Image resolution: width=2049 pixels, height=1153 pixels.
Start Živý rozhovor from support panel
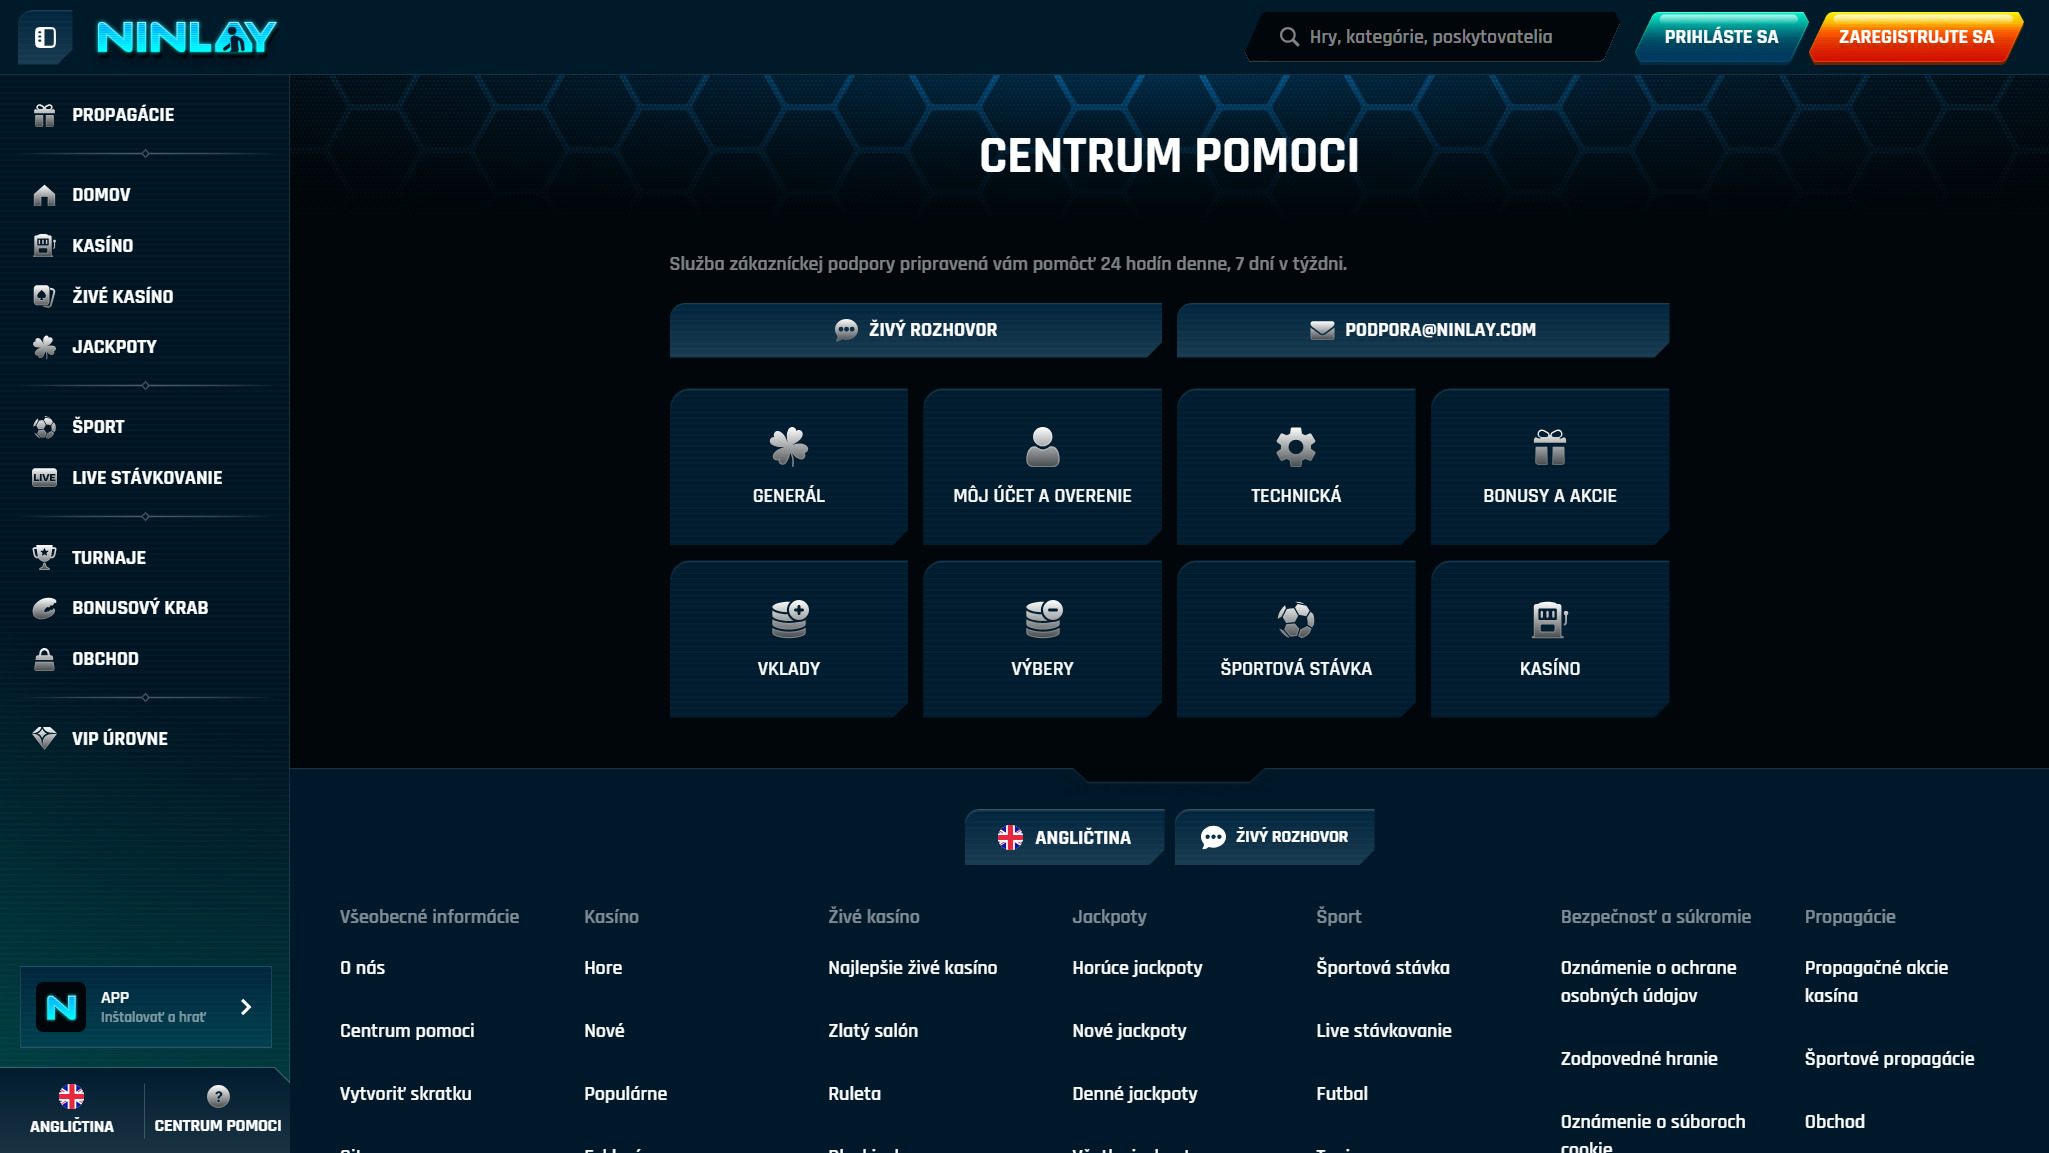[x=915, y=330]
